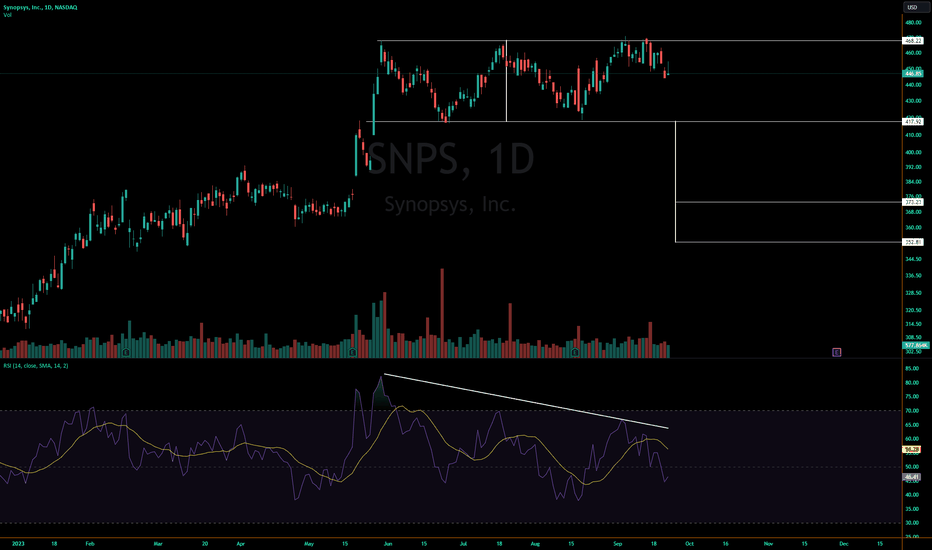
Task: Select the Vol indicator label
Action: tap(7, 15)
